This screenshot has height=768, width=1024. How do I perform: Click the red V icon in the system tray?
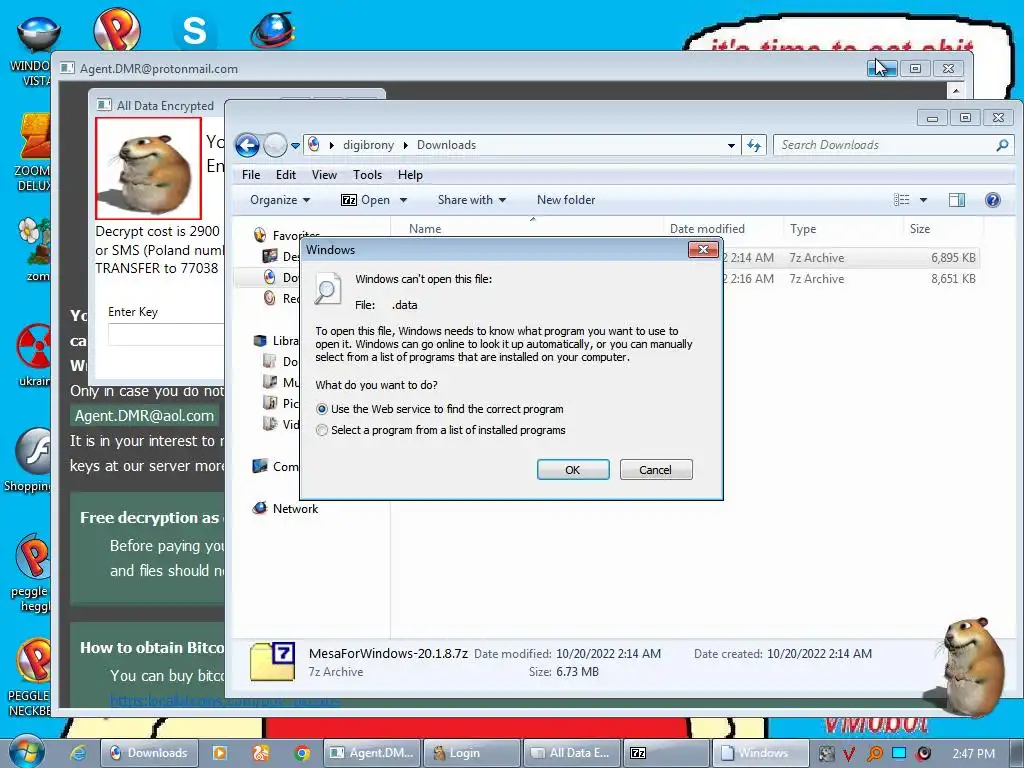point(848,754)
